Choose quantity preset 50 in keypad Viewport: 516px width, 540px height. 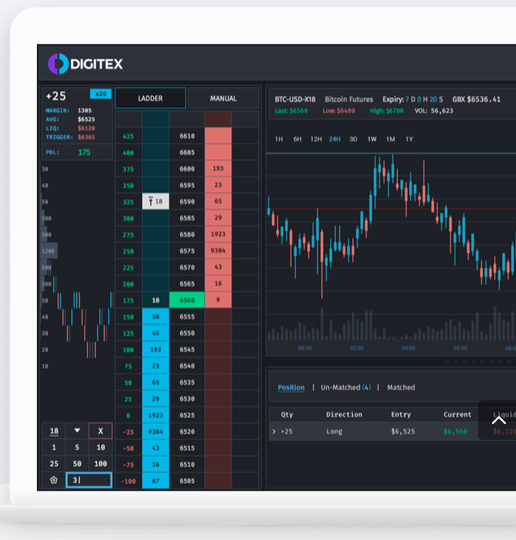pos(77,464)
